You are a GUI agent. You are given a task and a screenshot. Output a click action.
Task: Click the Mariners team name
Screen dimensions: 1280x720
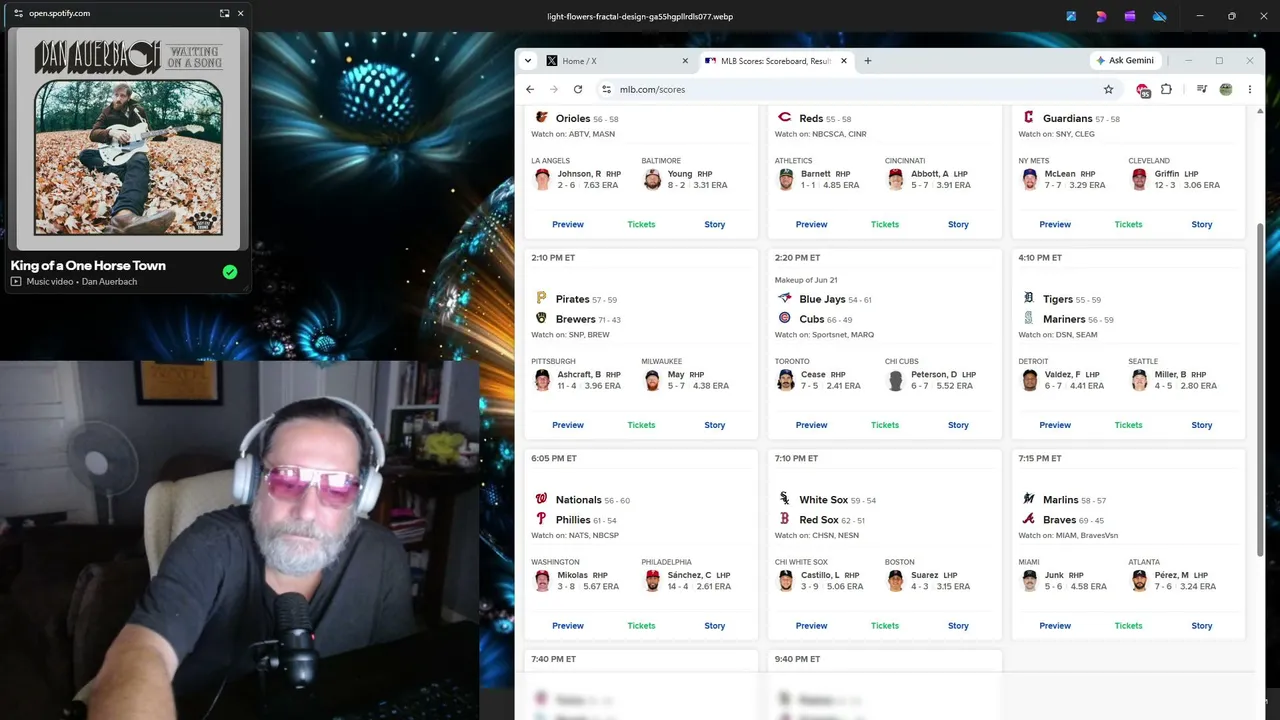pos(1064,320)
